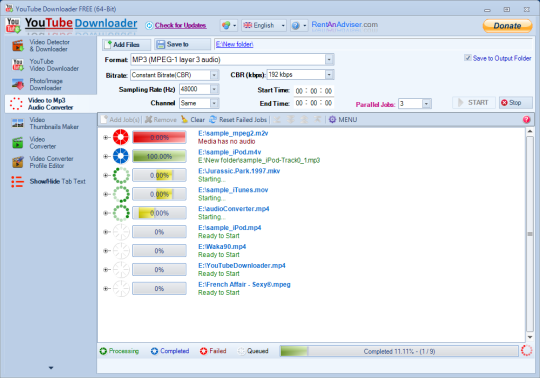The image size is (540, 378).
Task: Toggle Save to Output Folder checkbox
Action: pos(468,58)
